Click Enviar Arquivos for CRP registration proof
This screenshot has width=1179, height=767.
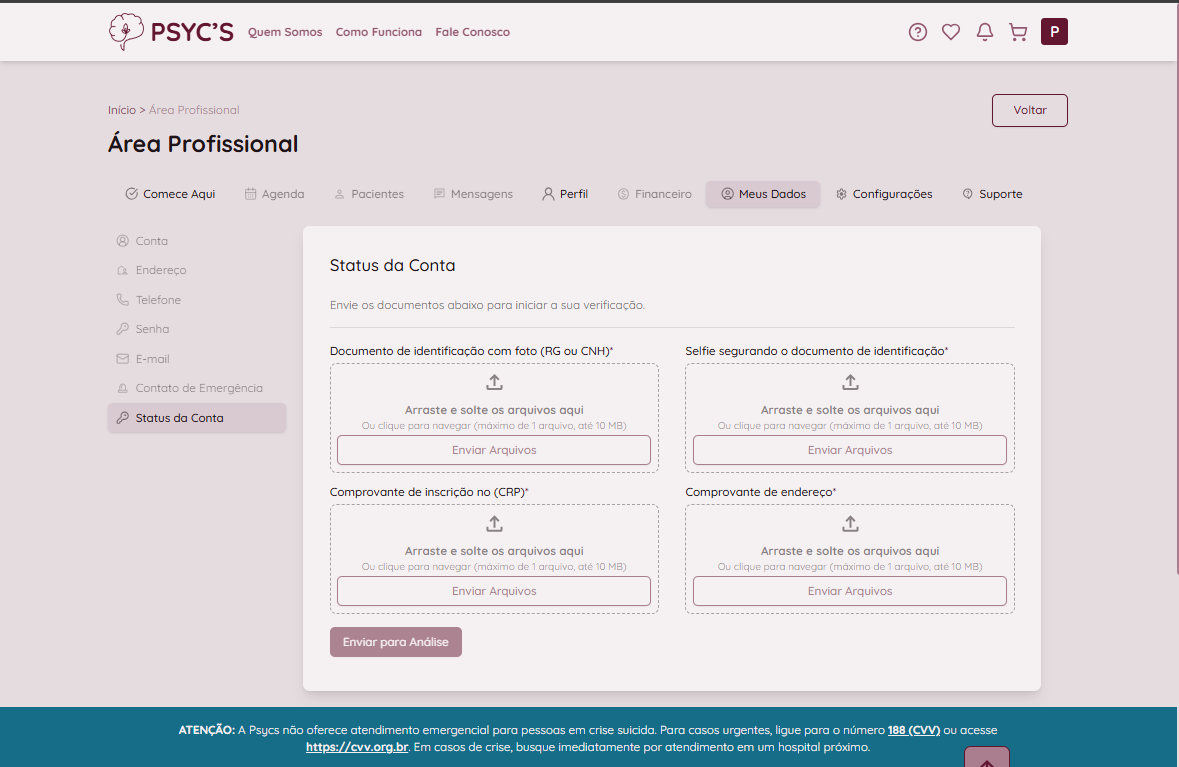click(494, 591)
